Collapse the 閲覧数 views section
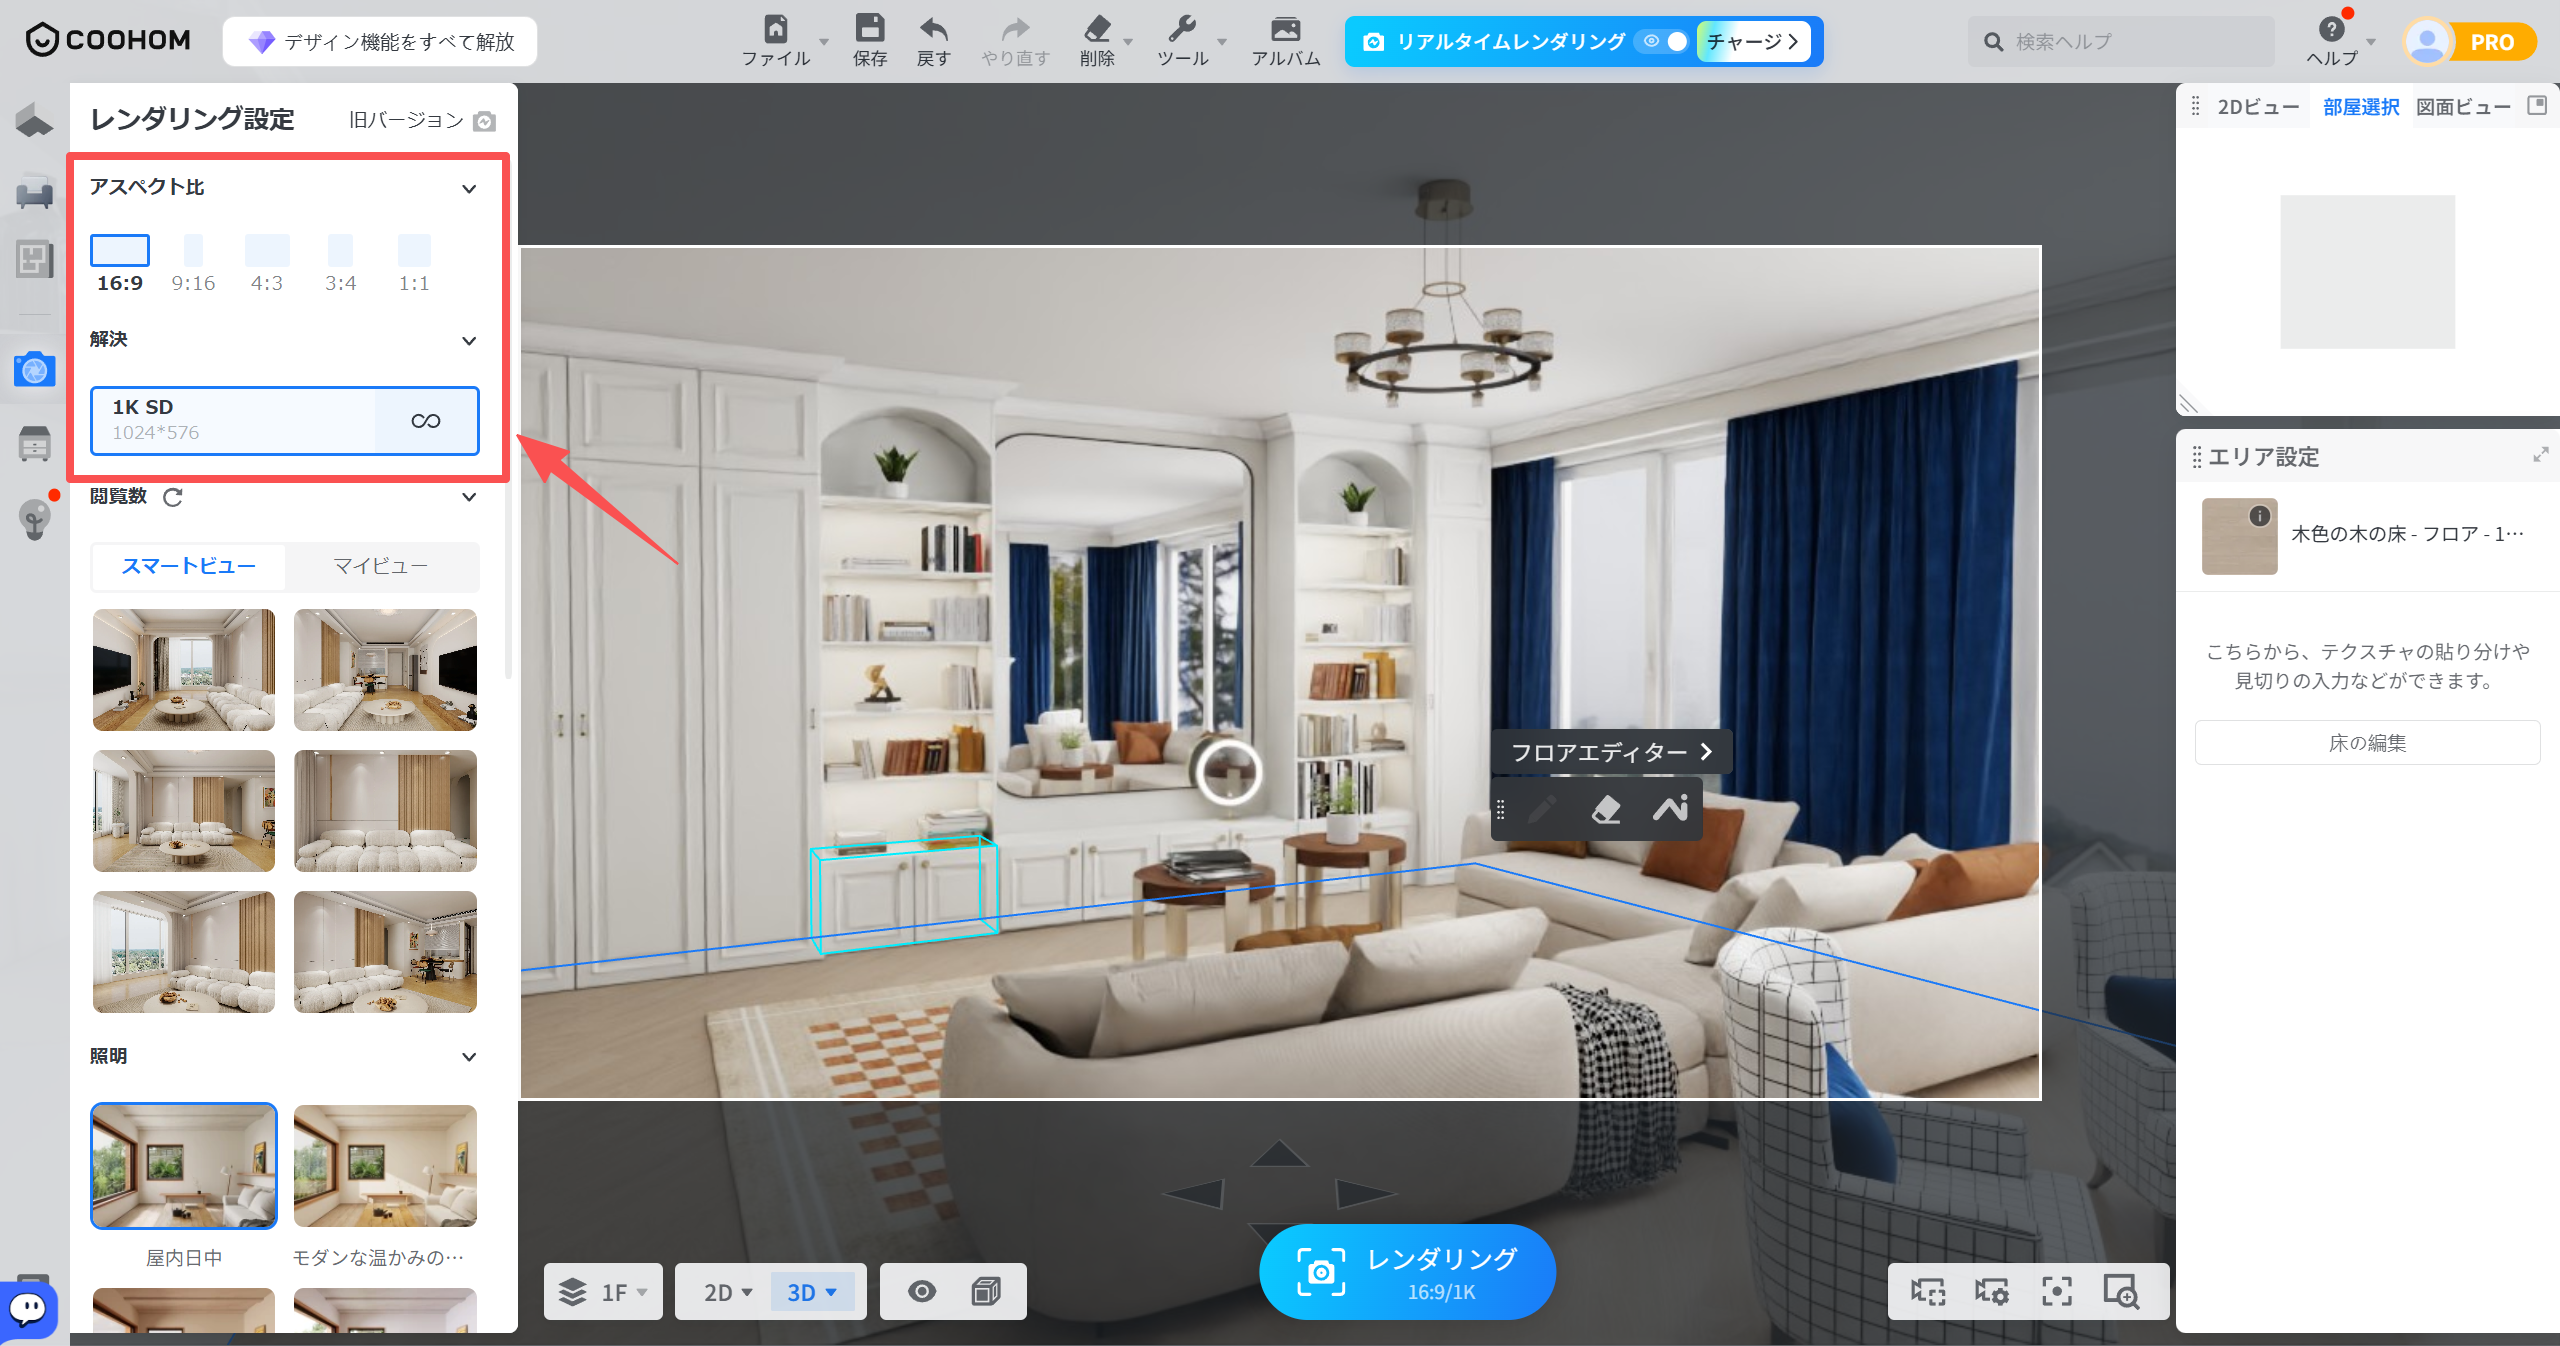 [x=469, y=497]
